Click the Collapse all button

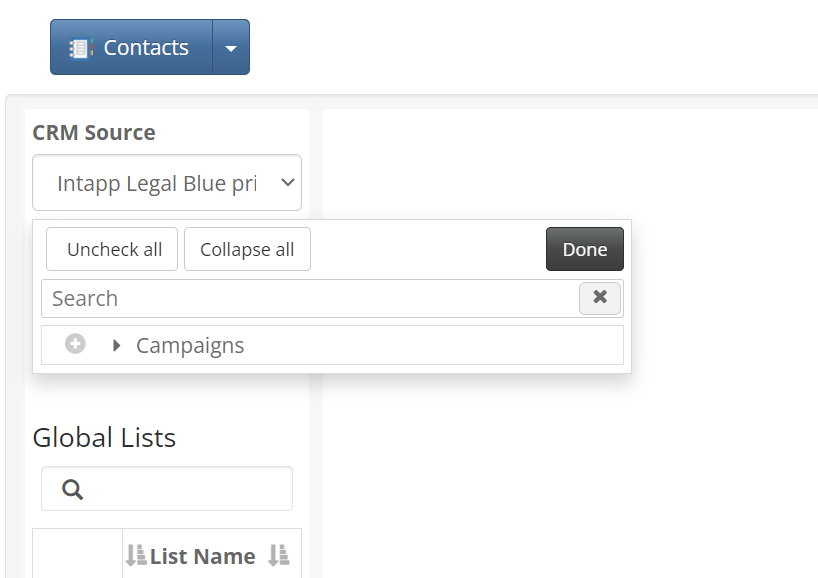(247, 249)
